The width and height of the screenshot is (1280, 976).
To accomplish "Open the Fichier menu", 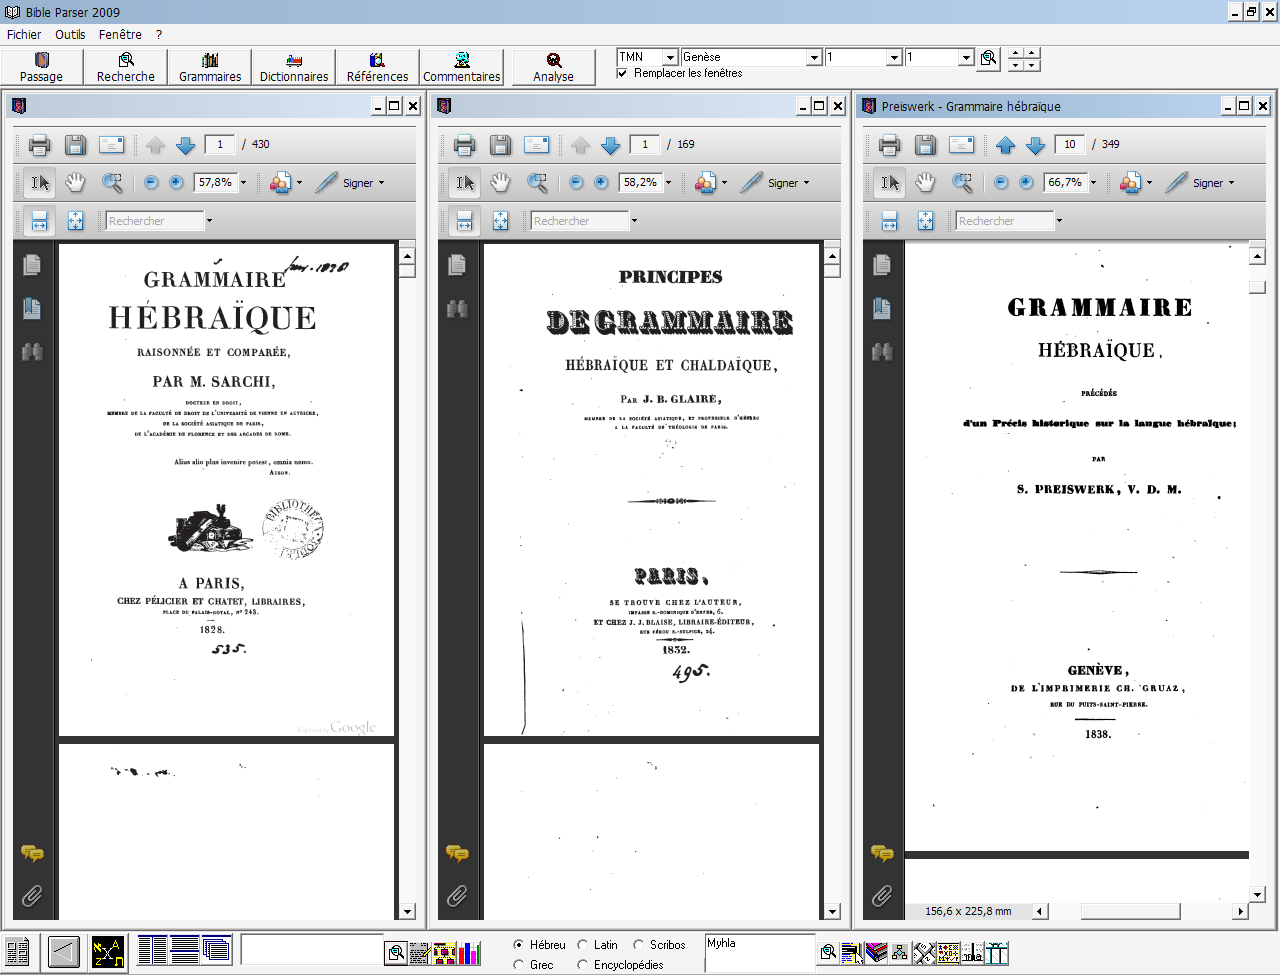I will pos(24,34).
